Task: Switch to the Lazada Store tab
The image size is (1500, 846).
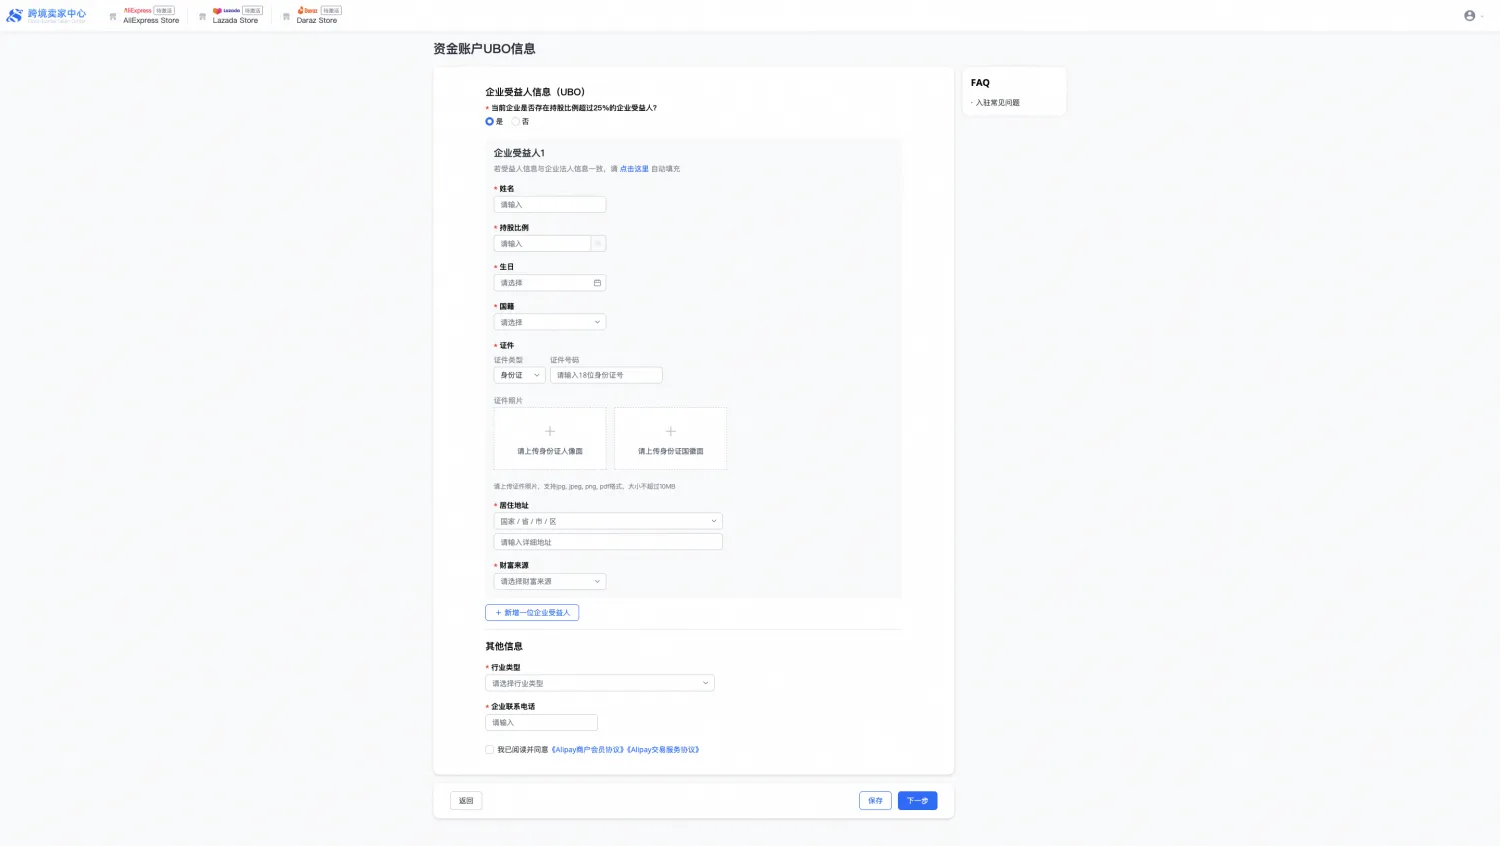Action: 235,16
